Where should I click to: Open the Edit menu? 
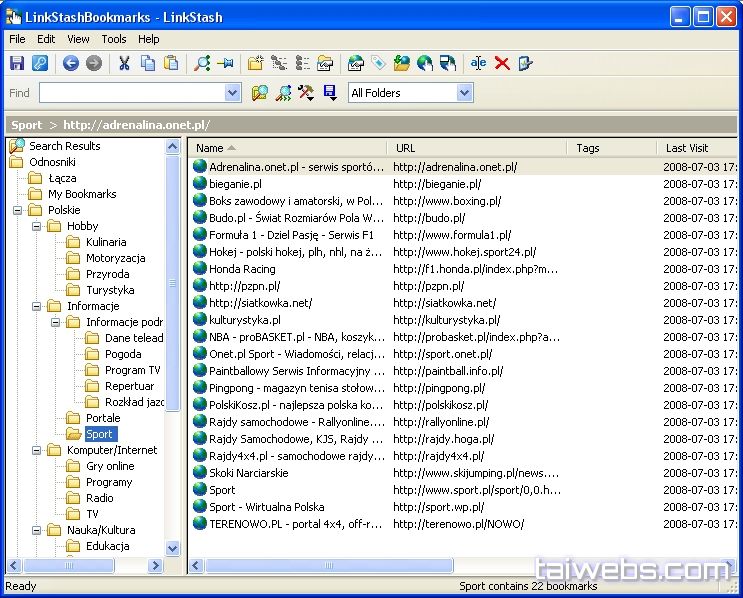coord(46,39)
